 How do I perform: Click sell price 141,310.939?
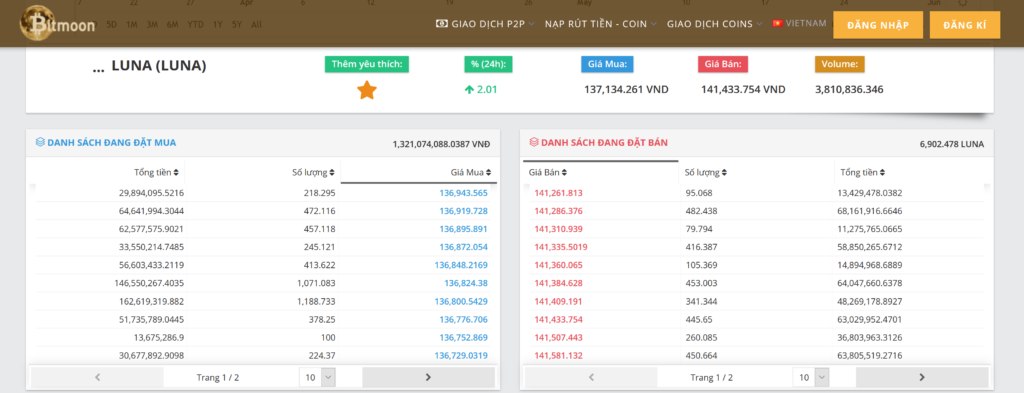click(x=558, y=229)
